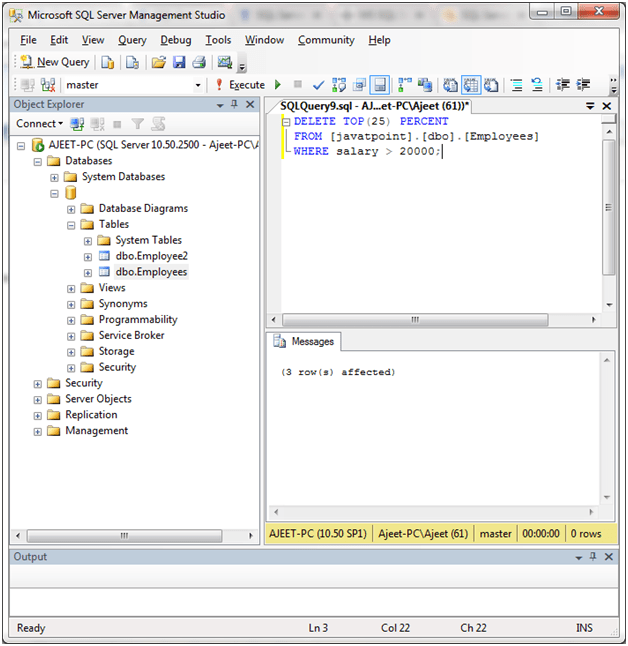Open standard toolbar options arrow
The image size is (628, 646).
(x=242, y=63)
